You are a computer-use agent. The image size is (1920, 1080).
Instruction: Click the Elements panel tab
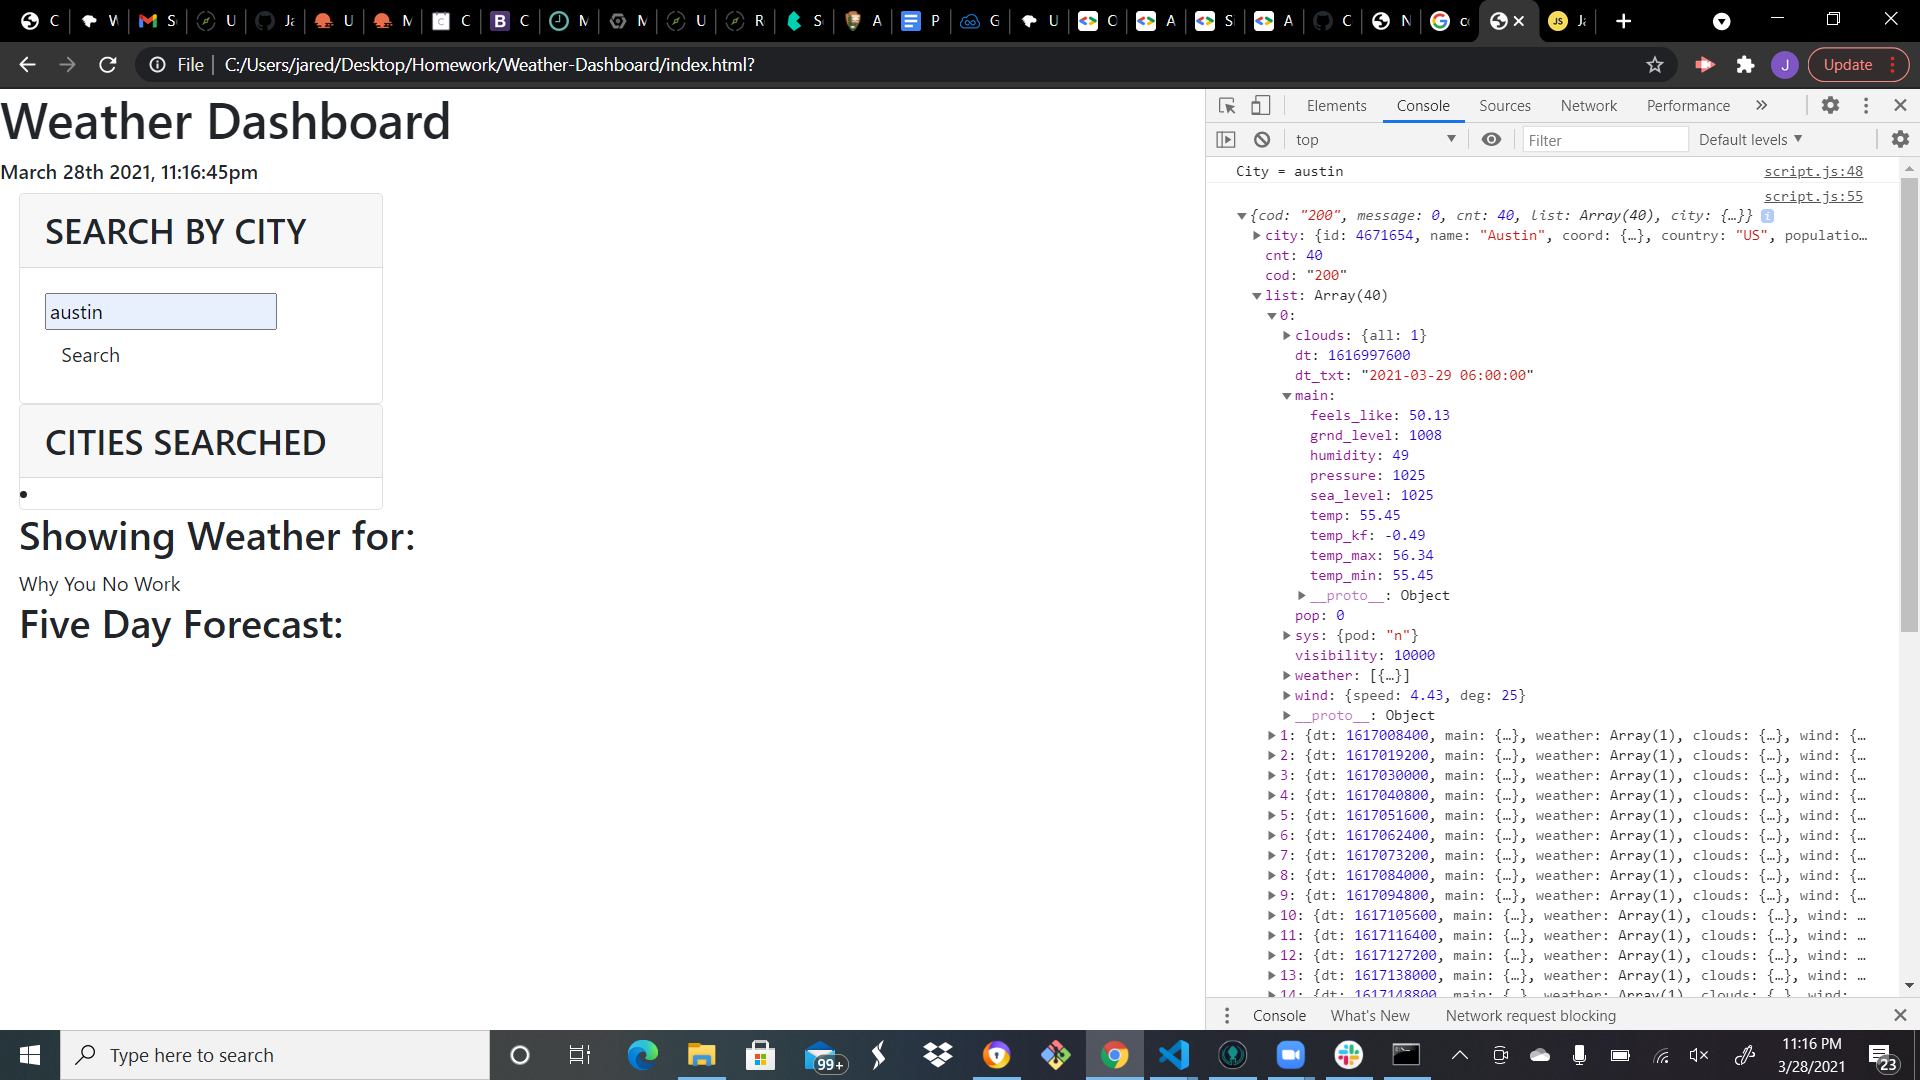click(x=1336, y=105)
